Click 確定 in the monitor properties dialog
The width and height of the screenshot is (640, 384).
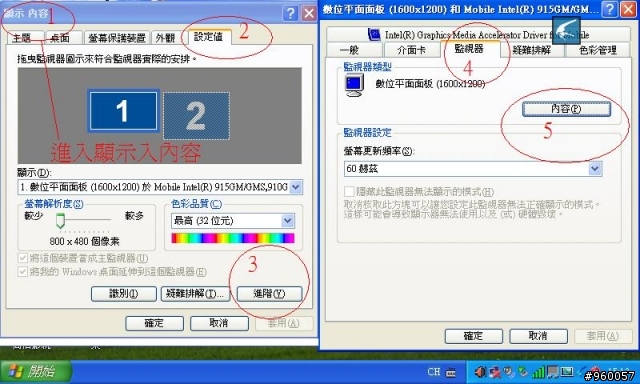tap(473, 336)
